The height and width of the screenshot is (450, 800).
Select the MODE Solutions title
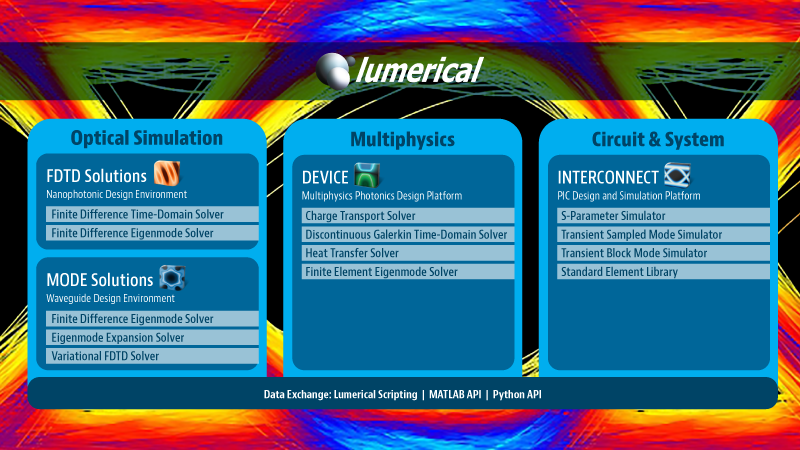pos(99,280)
